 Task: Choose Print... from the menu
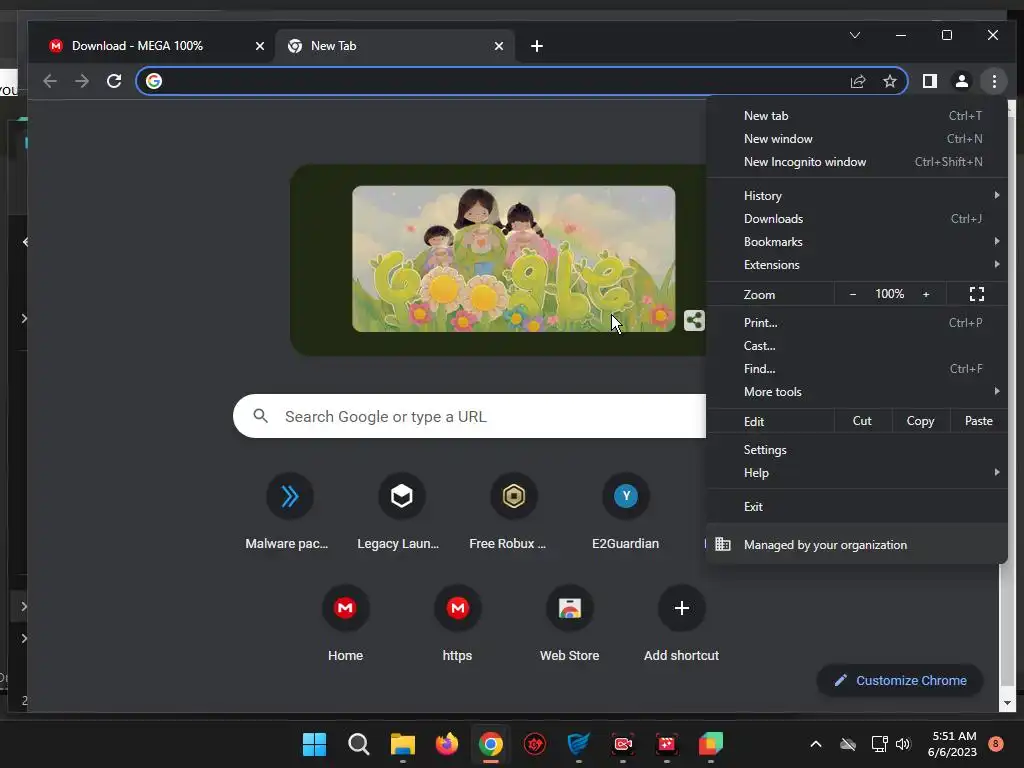(857, 322)
